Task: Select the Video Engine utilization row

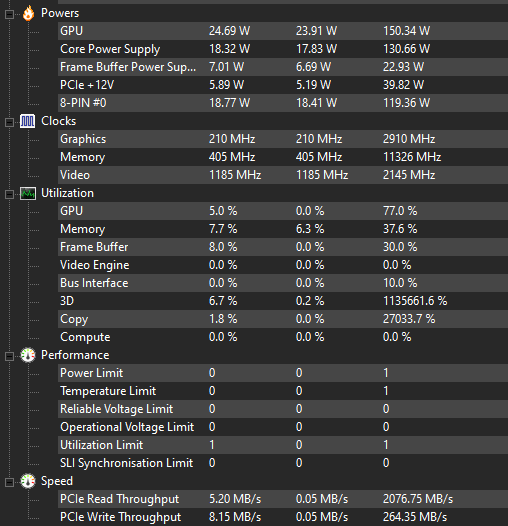Action: [283, 265]
